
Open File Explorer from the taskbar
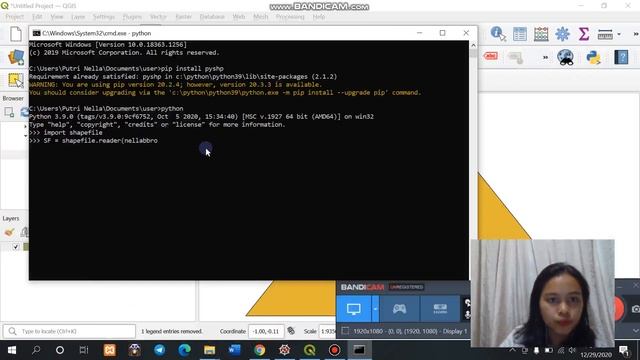coord(209,350)
